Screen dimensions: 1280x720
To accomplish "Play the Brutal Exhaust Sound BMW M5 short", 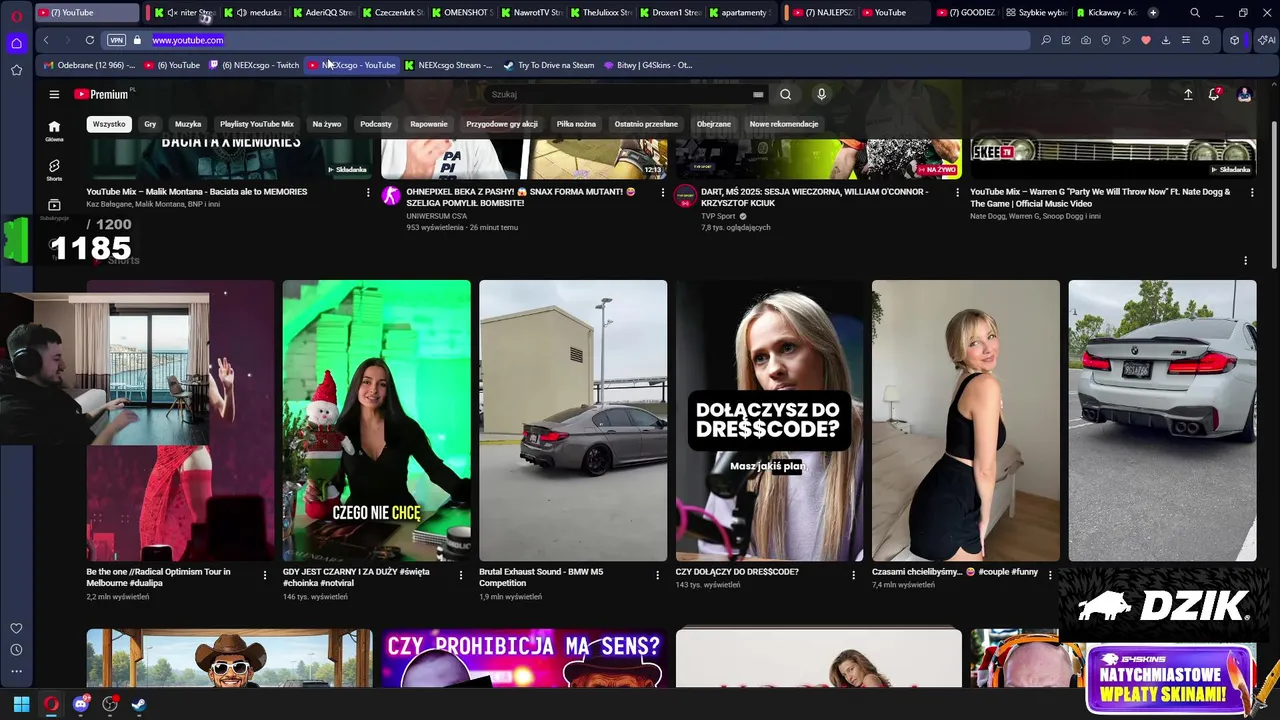I will point(573,420).
